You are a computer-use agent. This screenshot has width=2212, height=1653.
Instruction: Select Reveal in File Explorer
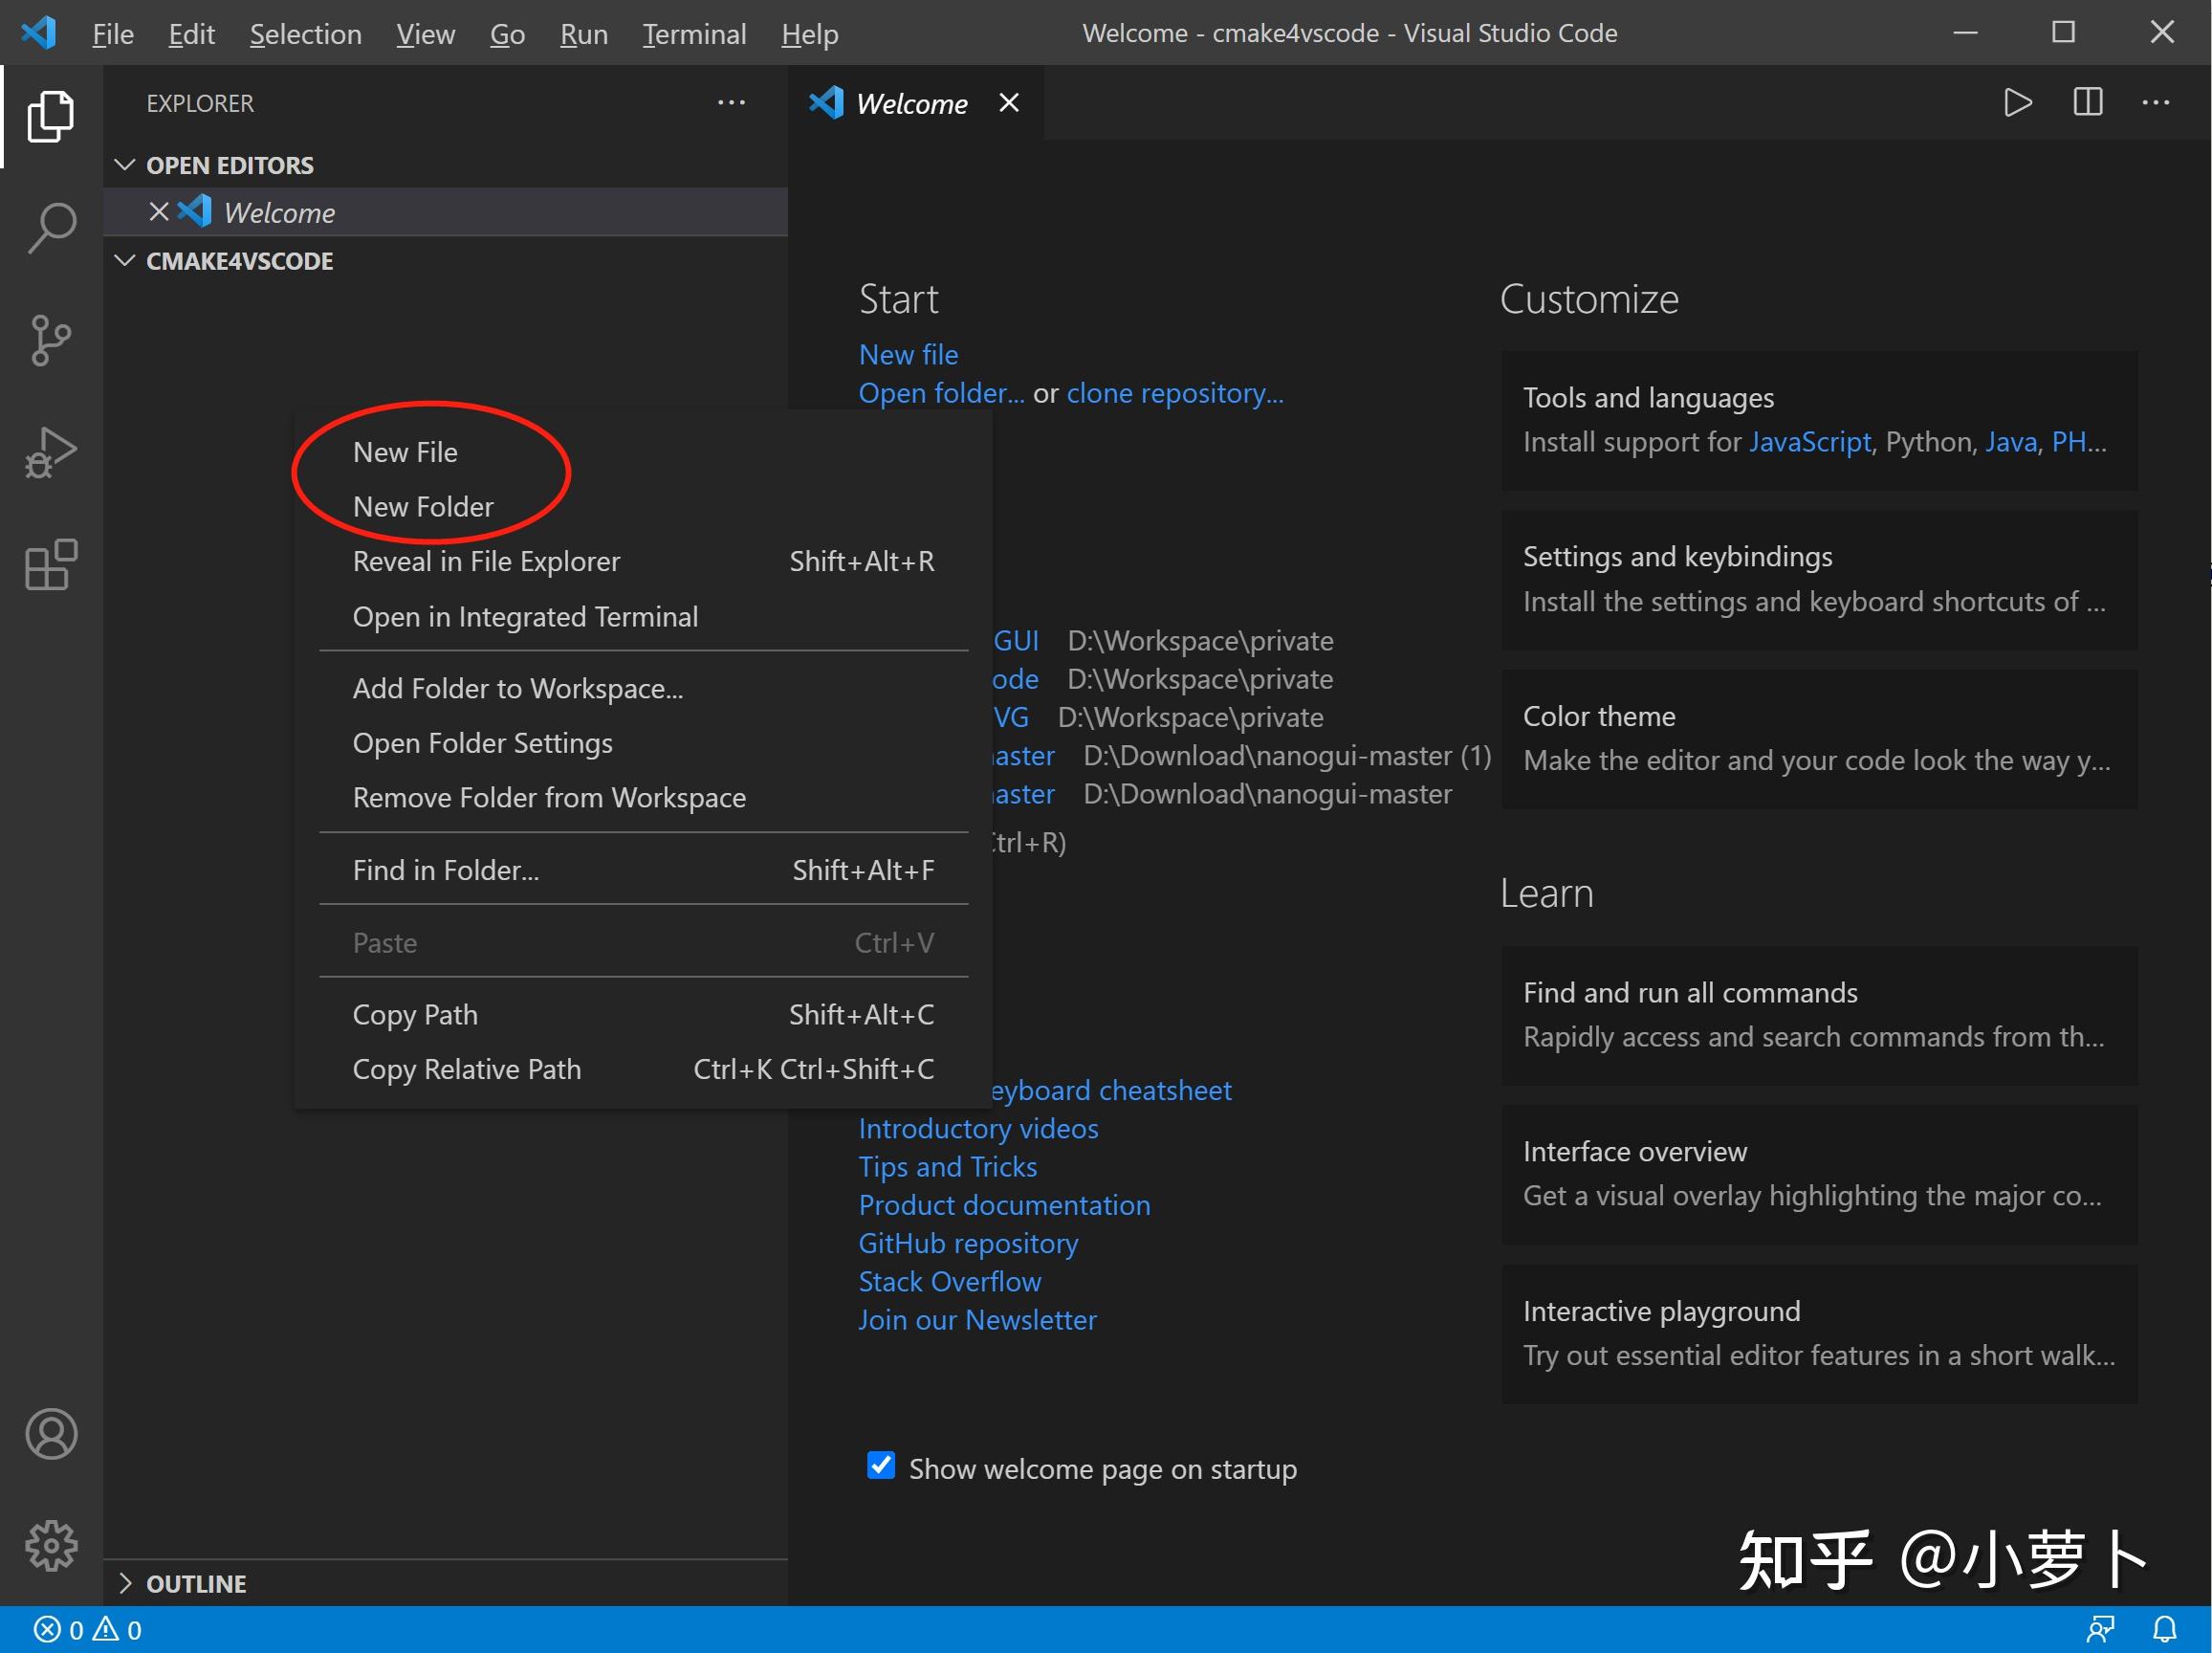point(643,562)
